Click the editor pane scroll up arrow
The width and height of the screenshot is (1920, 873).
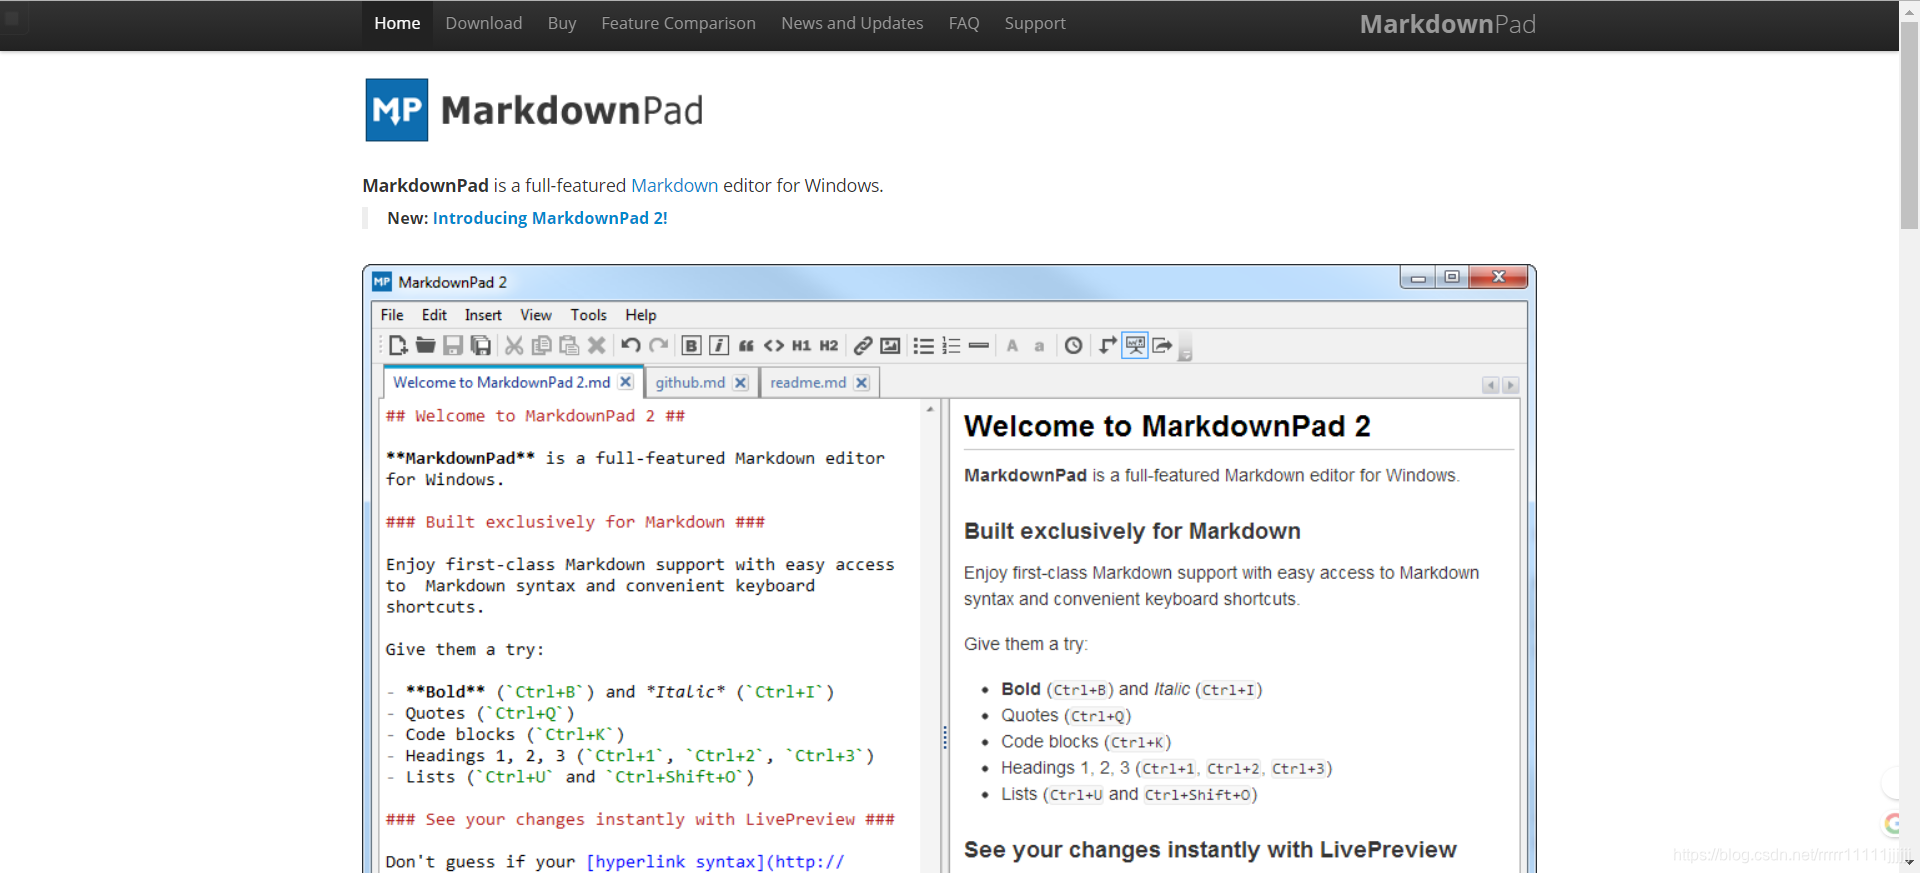930,409
